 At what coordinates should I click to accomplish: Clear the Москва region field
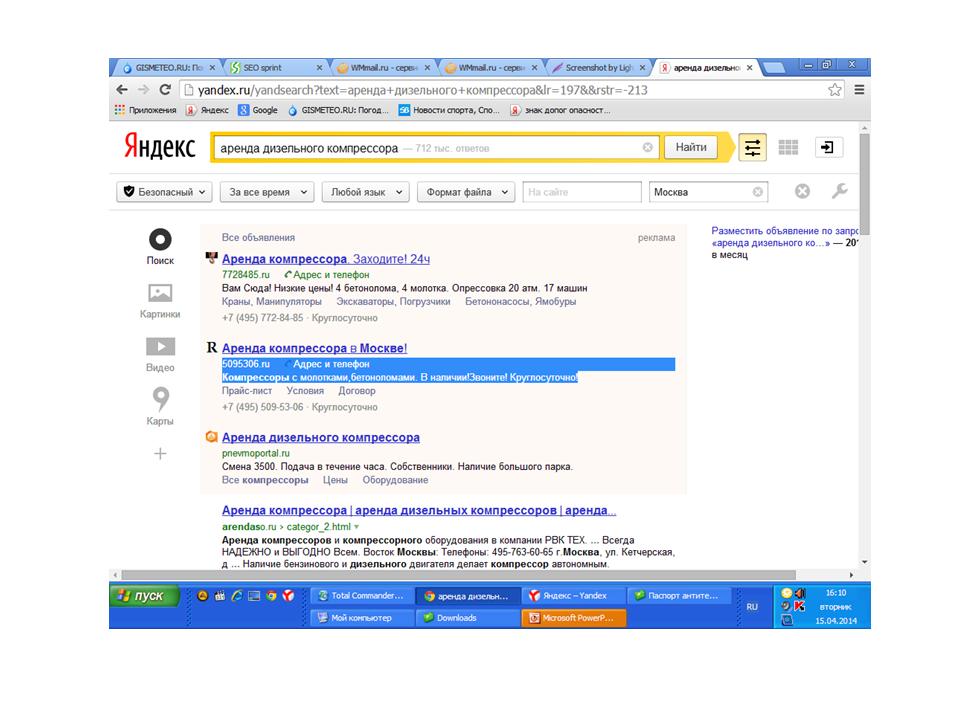tap(757, 192)
